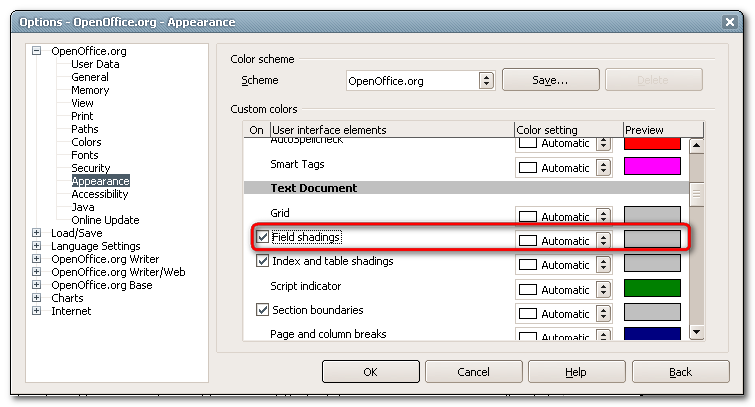Open the Colors options page
This screenshot has width=755, height=407.
(86, 142)
